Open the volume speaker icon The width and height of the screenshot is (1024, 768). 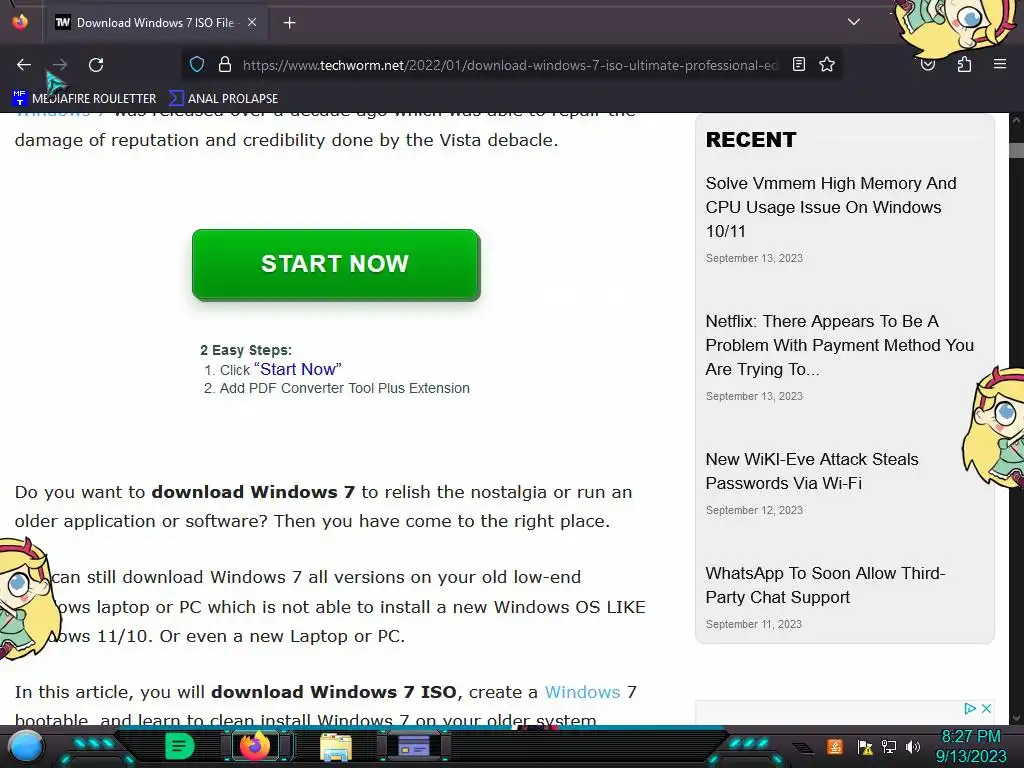913,746
